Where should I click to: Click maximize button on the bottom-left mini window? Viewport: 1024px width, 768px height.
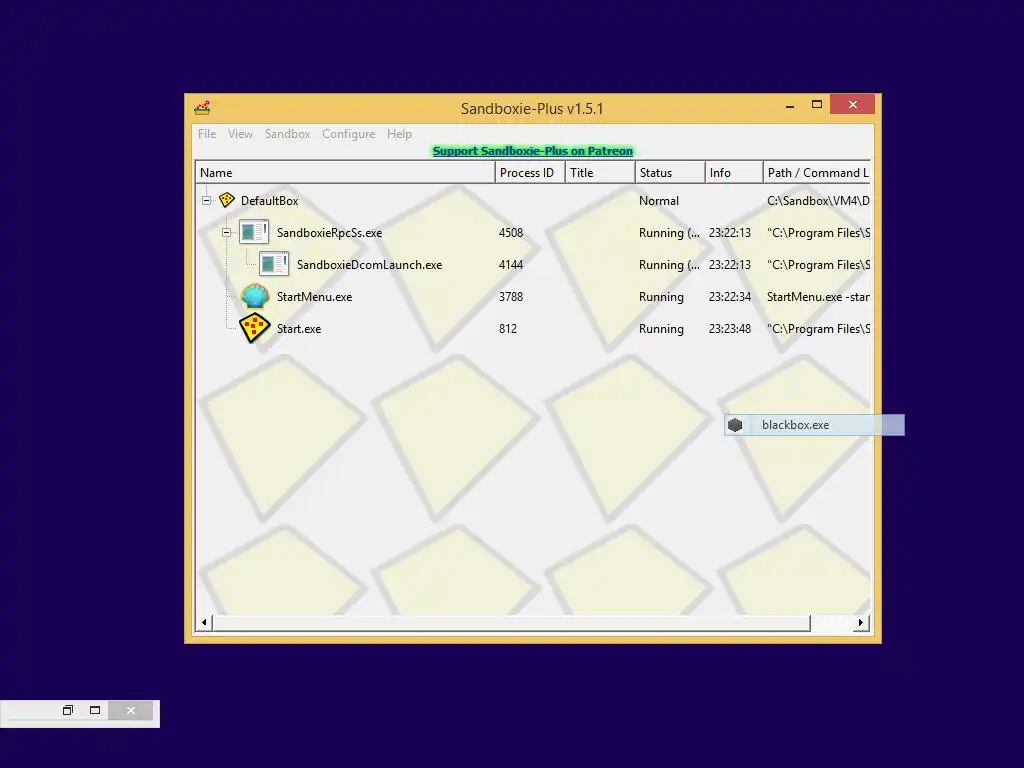tap(95, 711)
